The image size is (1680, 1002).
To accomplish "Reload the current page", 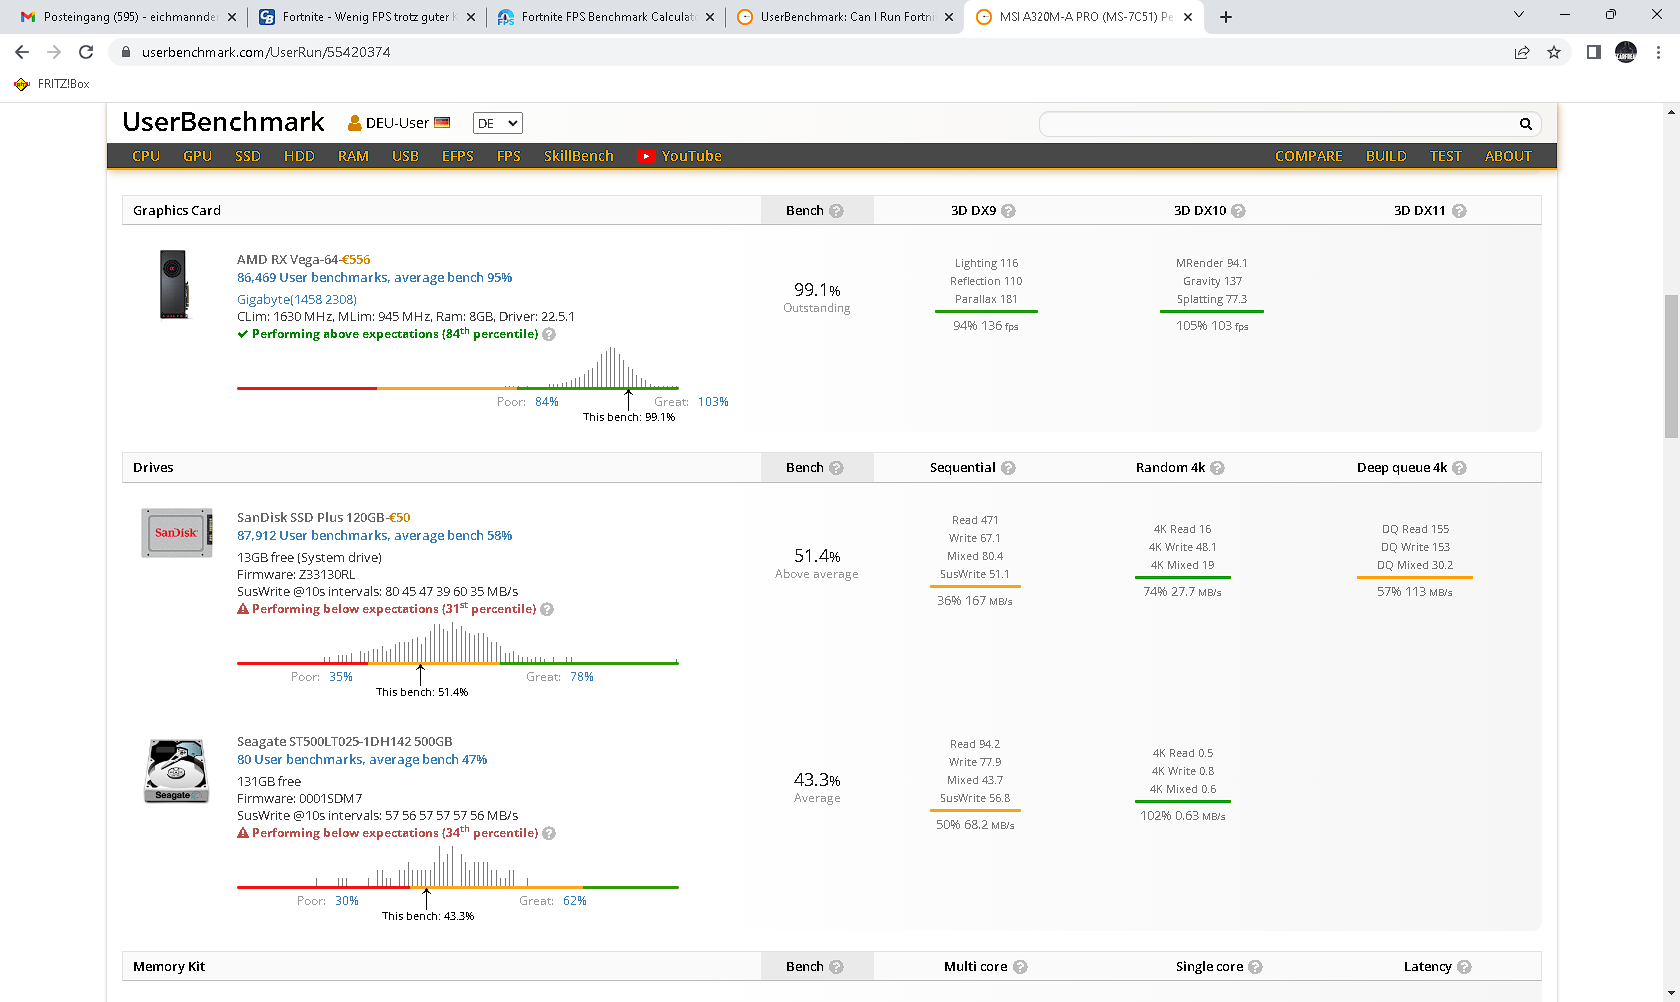I will [86, 52].
